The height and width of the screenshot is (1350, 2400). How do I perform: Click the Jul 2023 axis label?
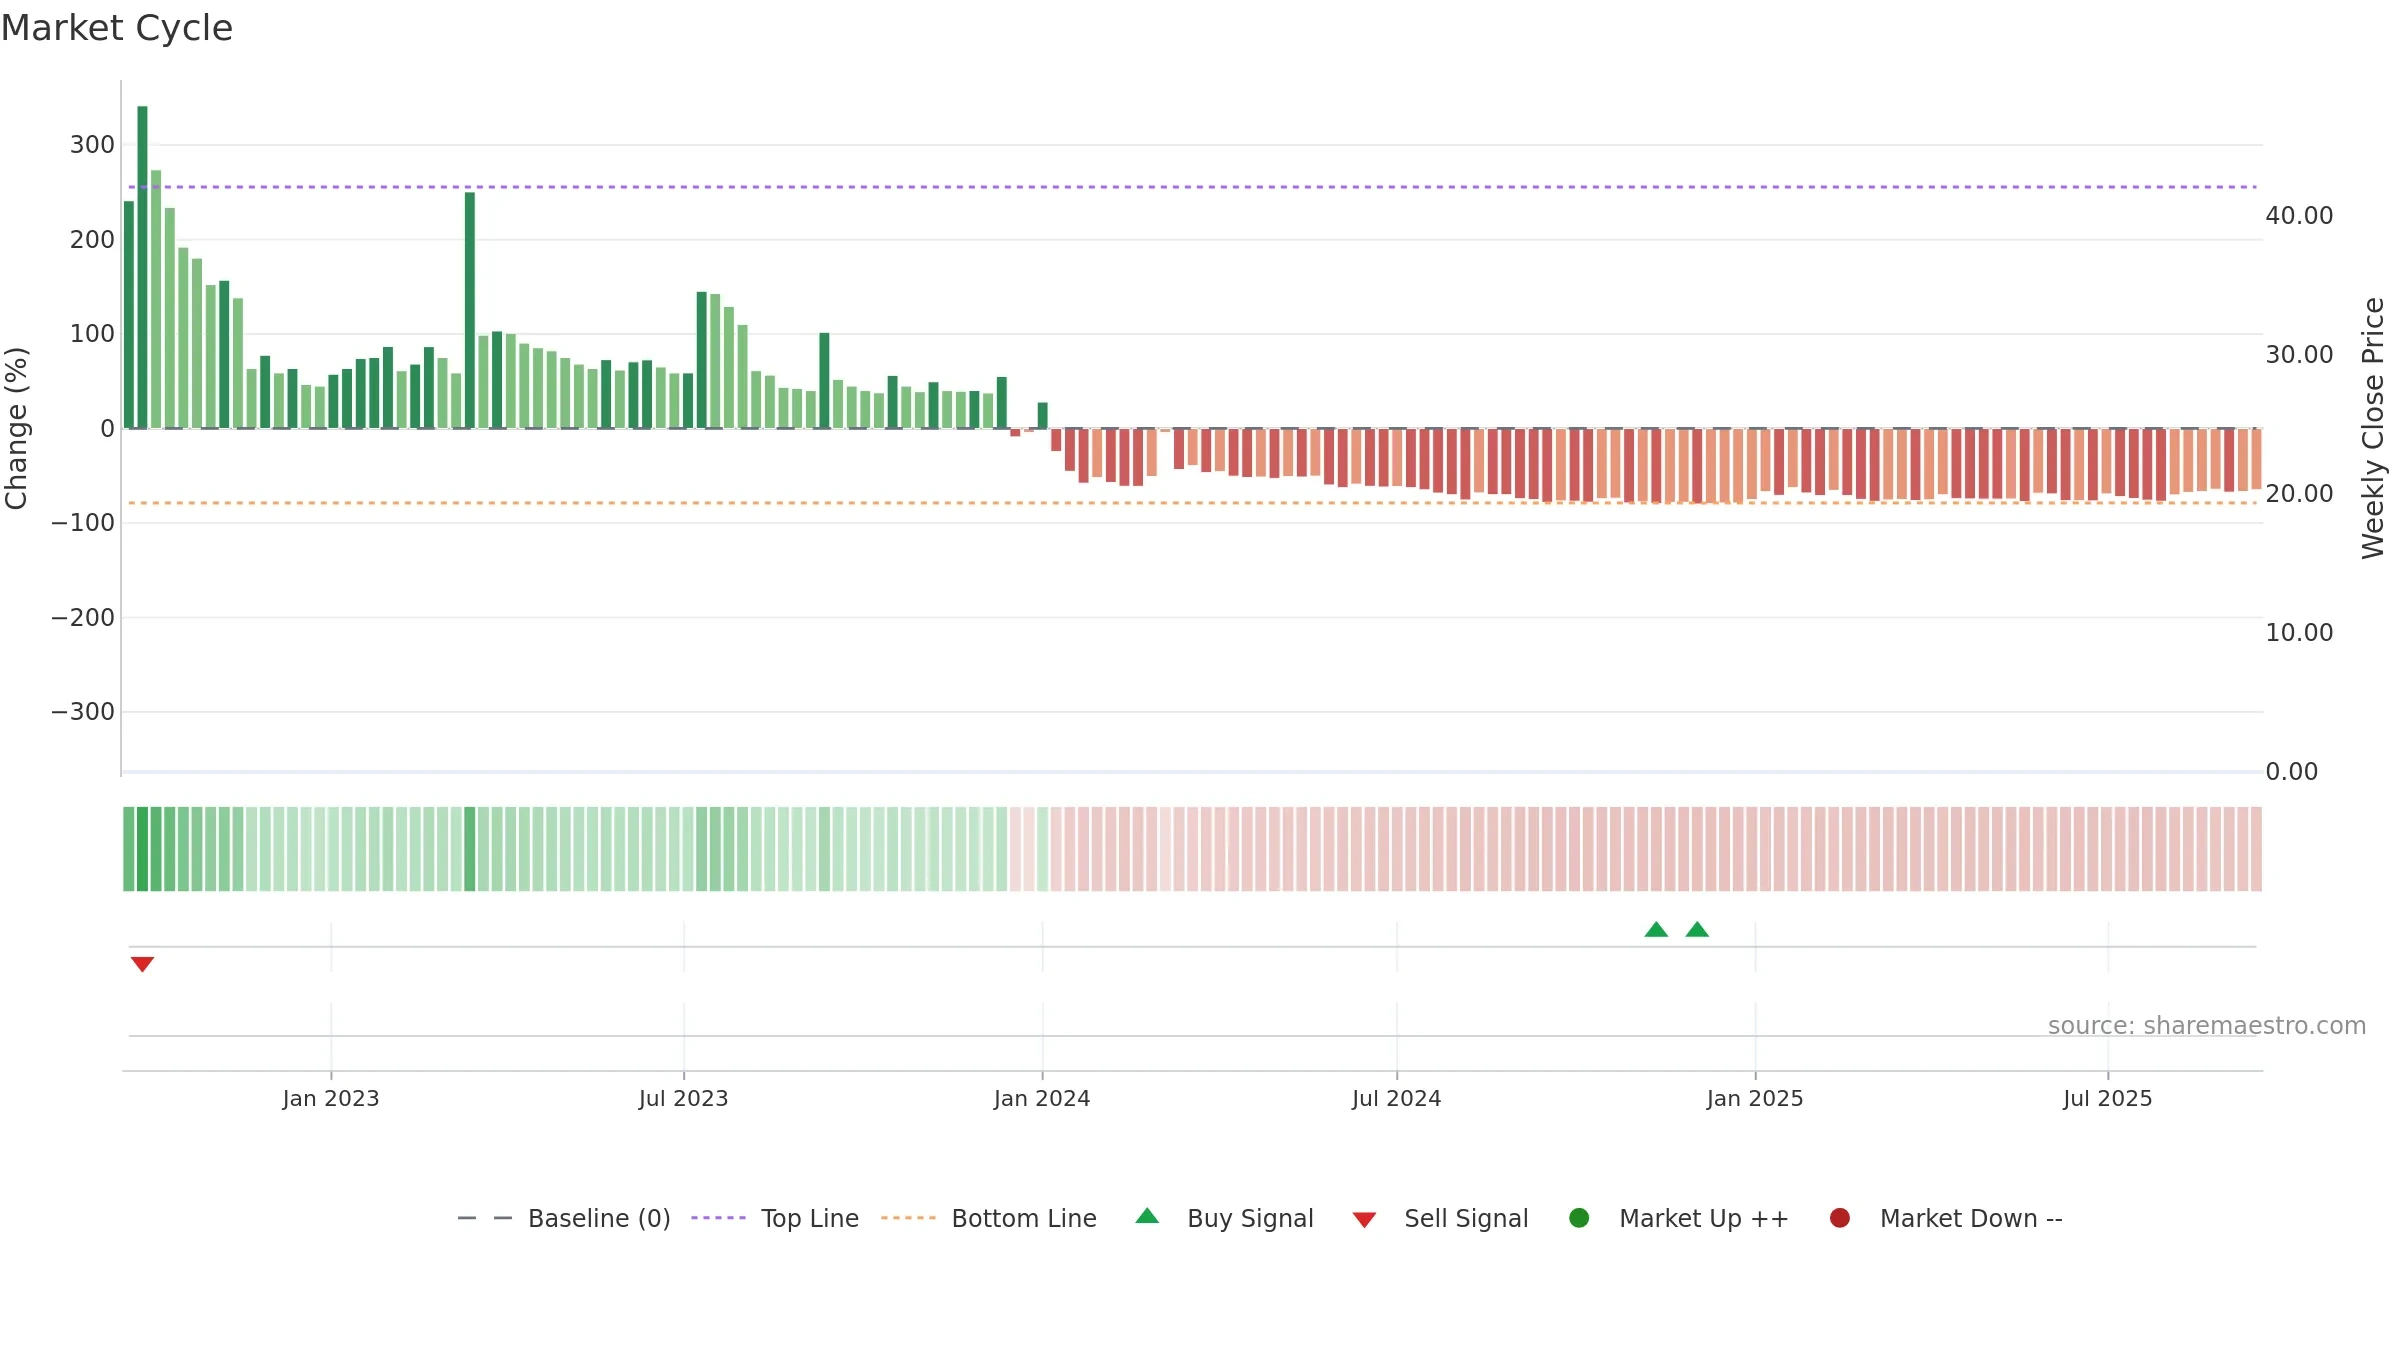click(684, 1099)
